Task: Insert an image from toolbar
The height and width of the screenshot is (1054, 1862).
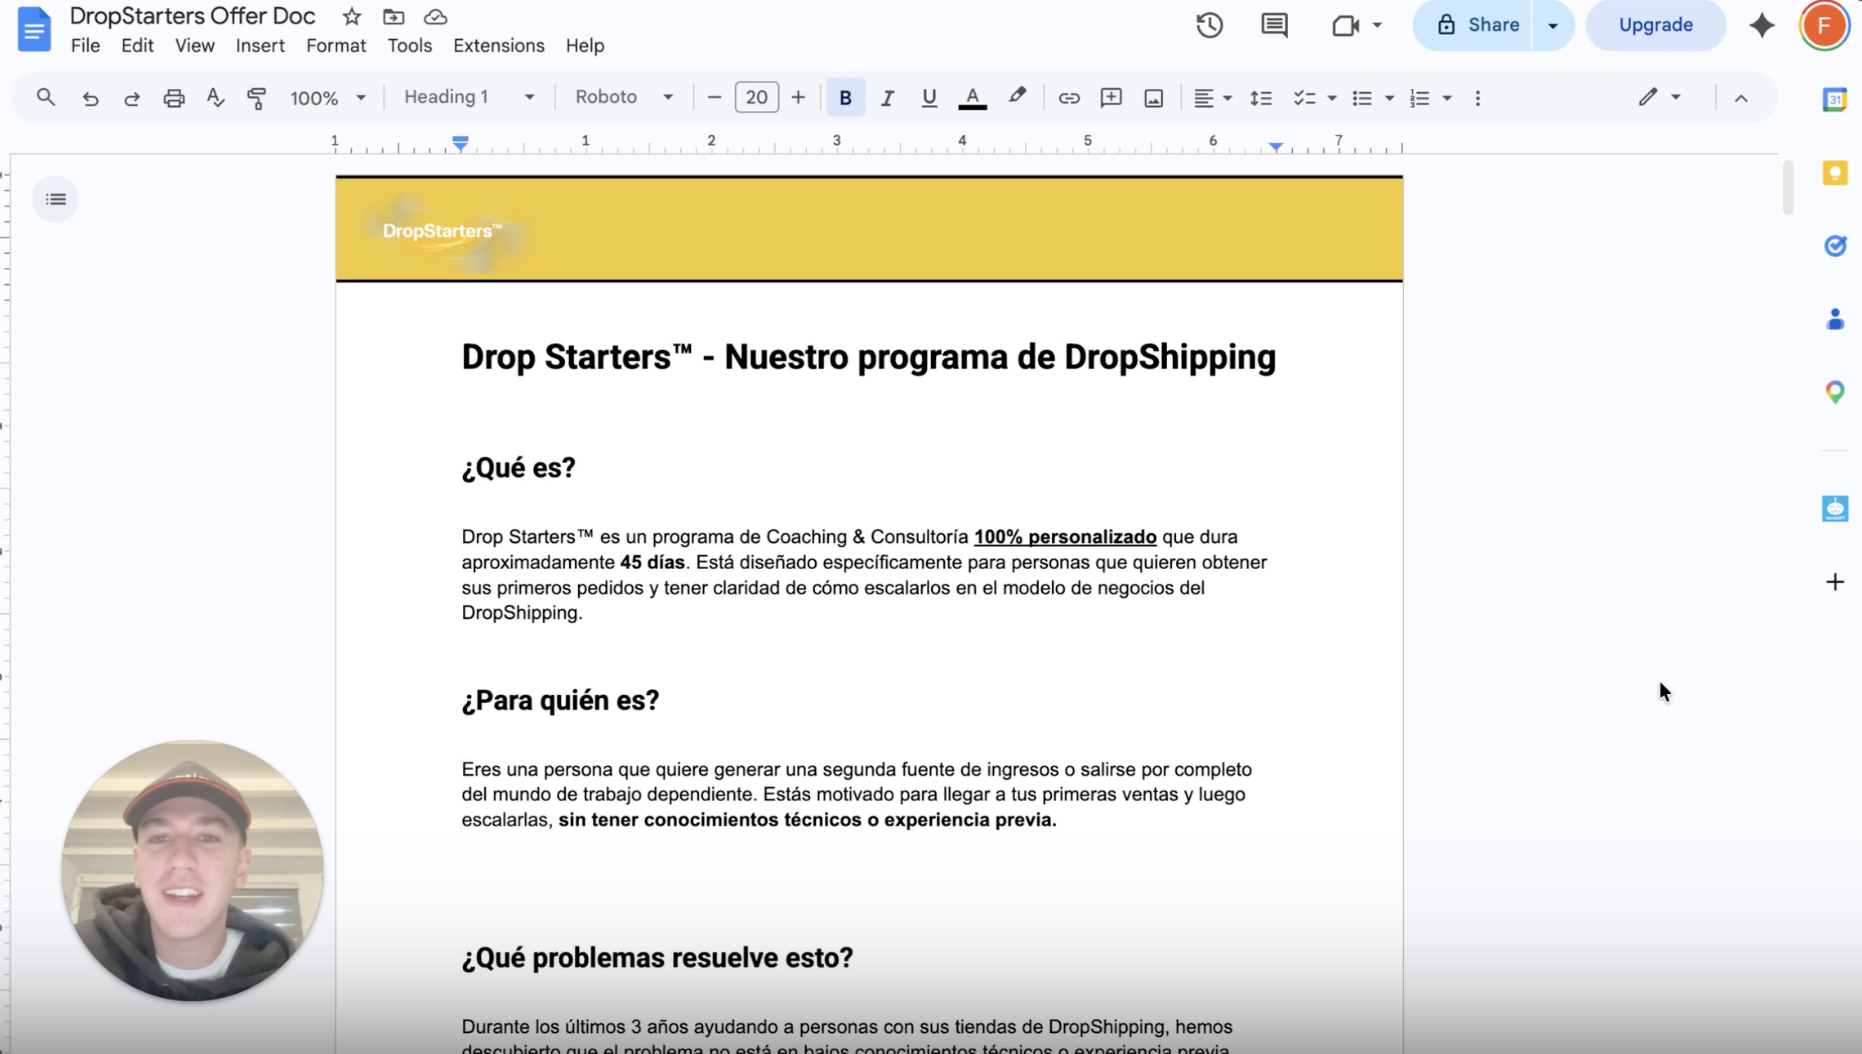Action: tap(1153, 98)
